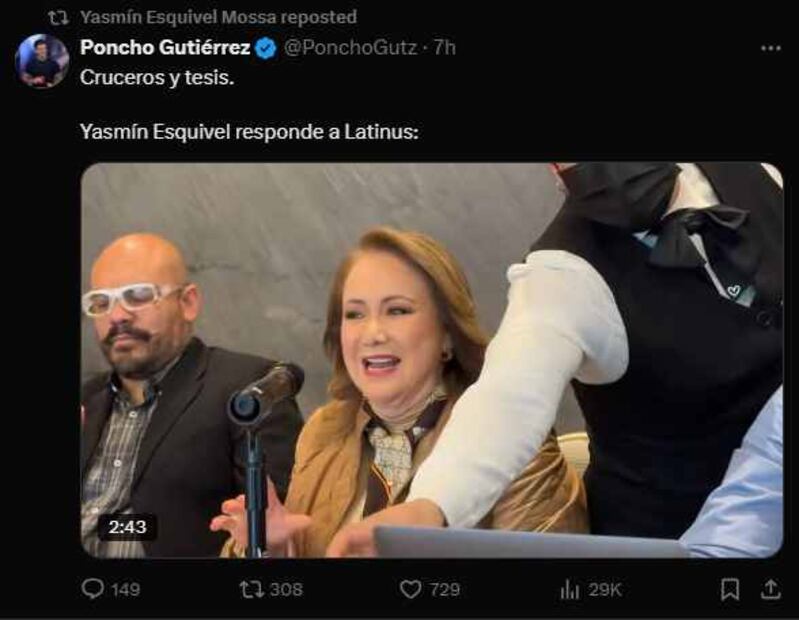Click the reply speech bubble icon

click(x=93, y=589)
